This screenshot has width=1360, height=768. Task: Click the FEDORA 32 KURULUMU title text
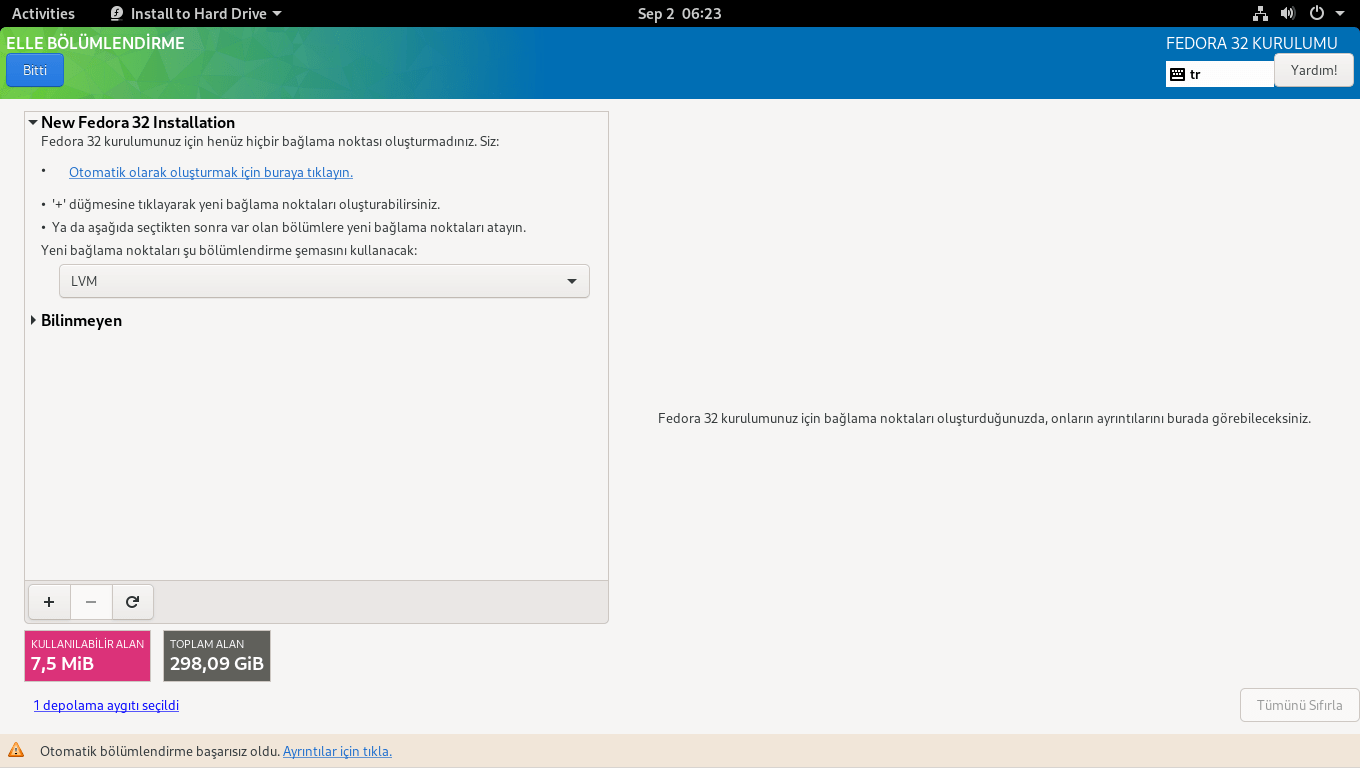(1252, 43)
